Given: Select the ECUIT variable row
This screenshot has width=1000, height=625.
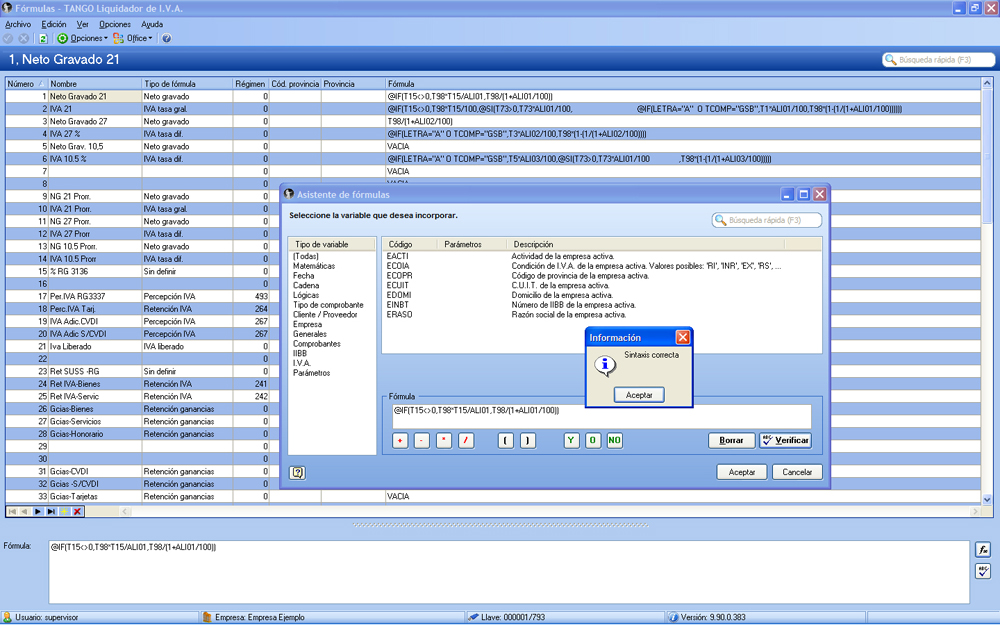Looking at the screenshot, I should pos(601,285).
